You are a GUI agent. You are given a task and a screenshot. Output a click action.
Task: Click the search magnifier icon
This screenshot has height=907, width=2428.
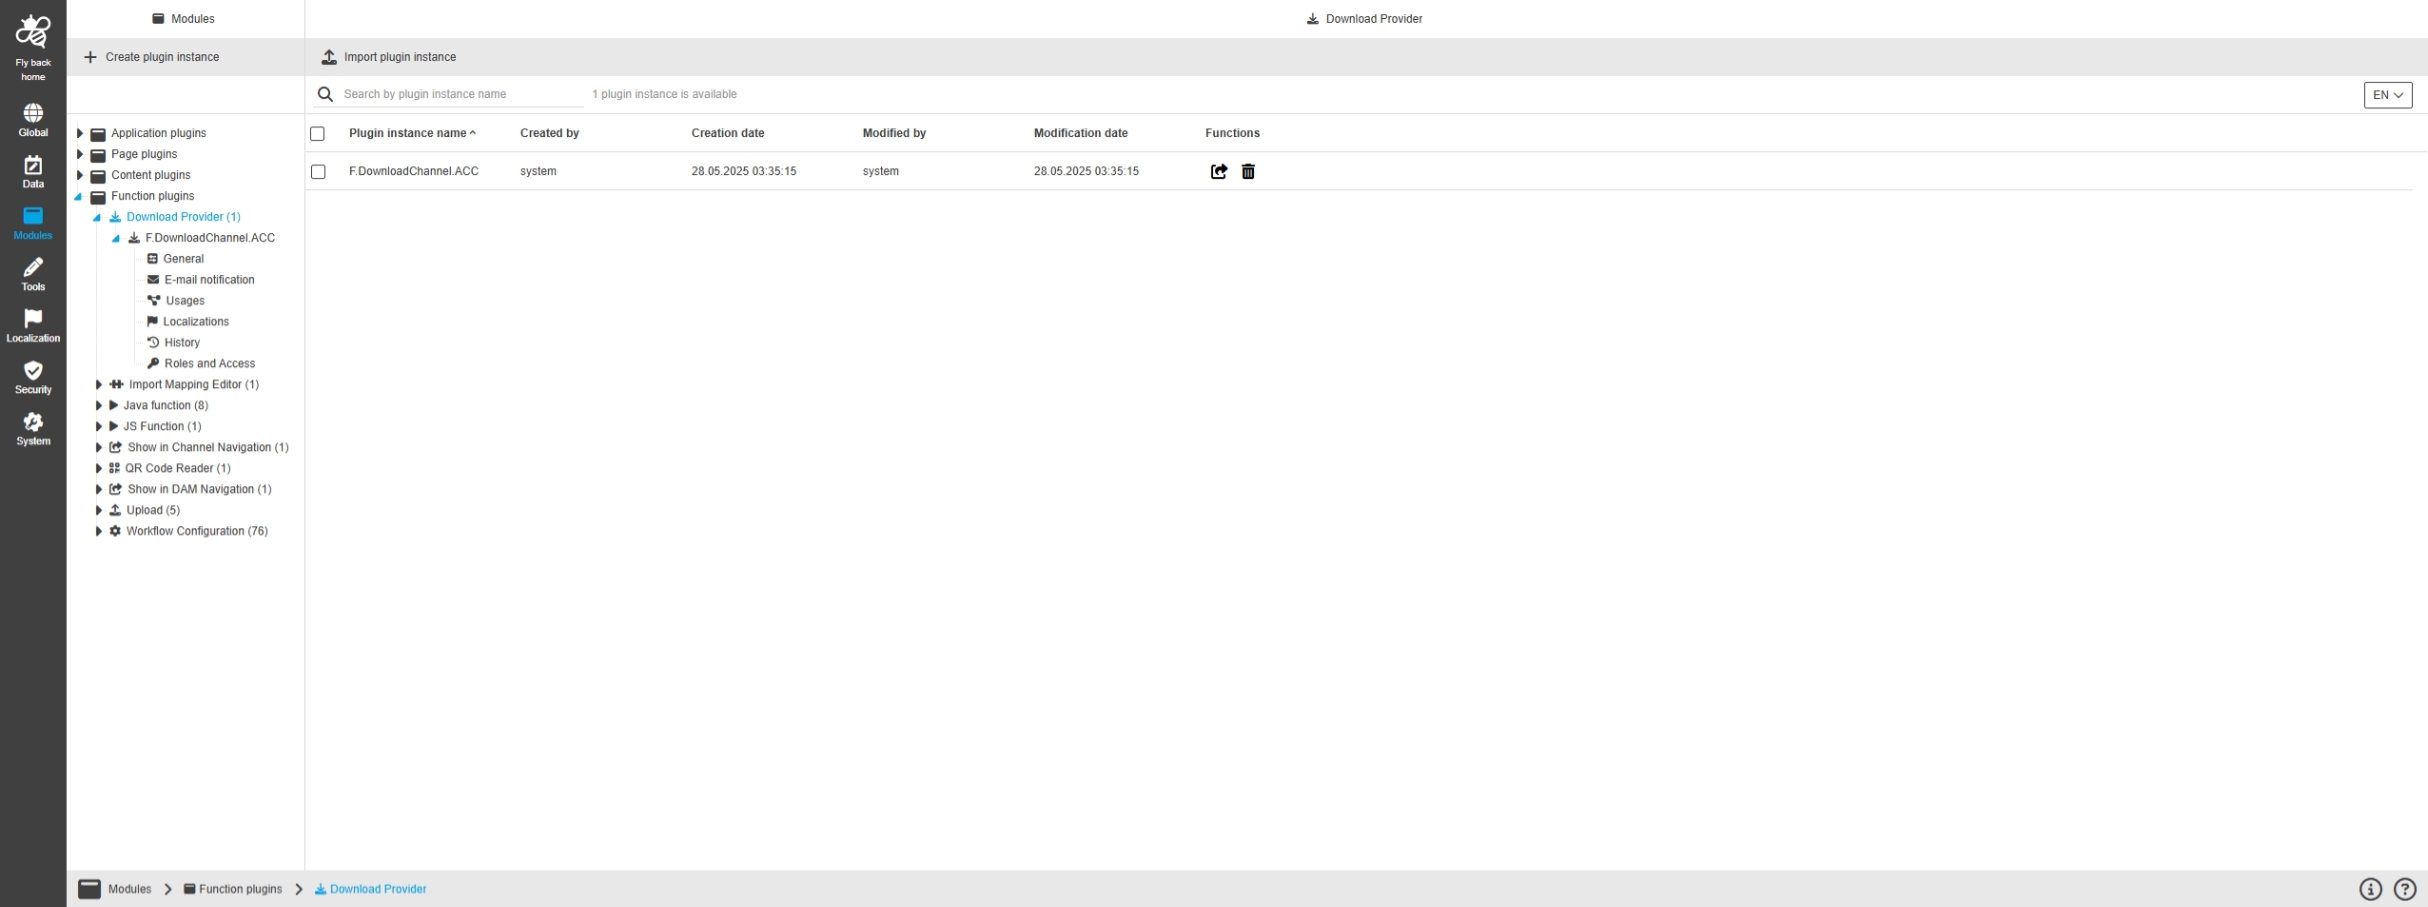pyautogui.click(x=325, y=94)
